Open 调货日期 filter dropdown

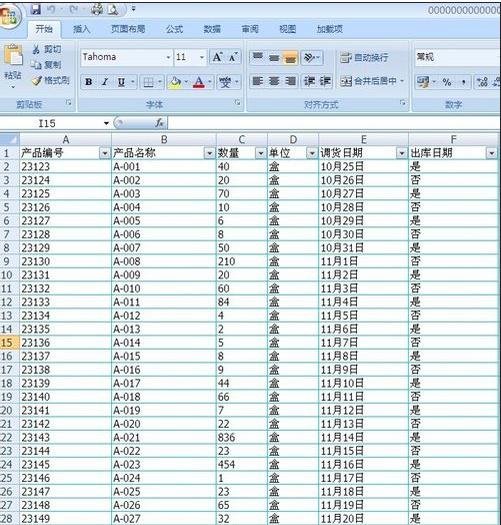tap(402, 153)
